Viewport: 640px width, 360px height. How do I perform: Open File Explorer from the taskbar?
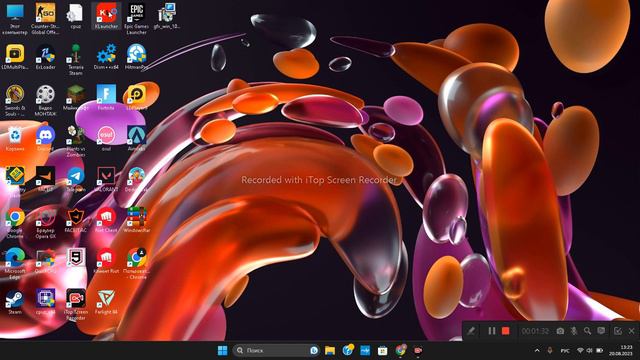[x=330, y=350]
